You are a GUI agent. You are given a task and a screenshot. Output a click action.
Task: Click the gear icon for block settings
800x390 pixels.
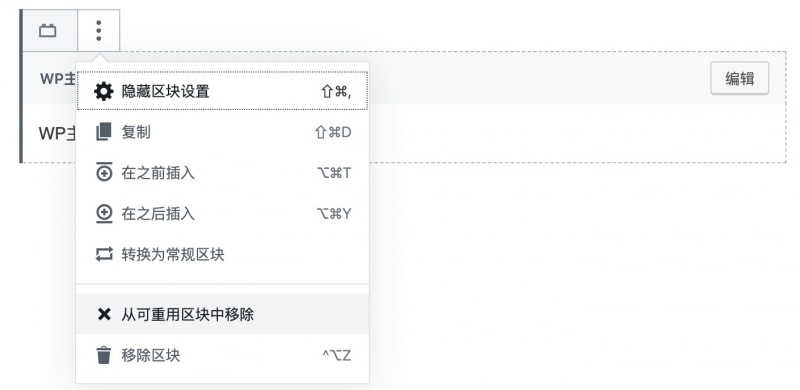tap(104, 91)
